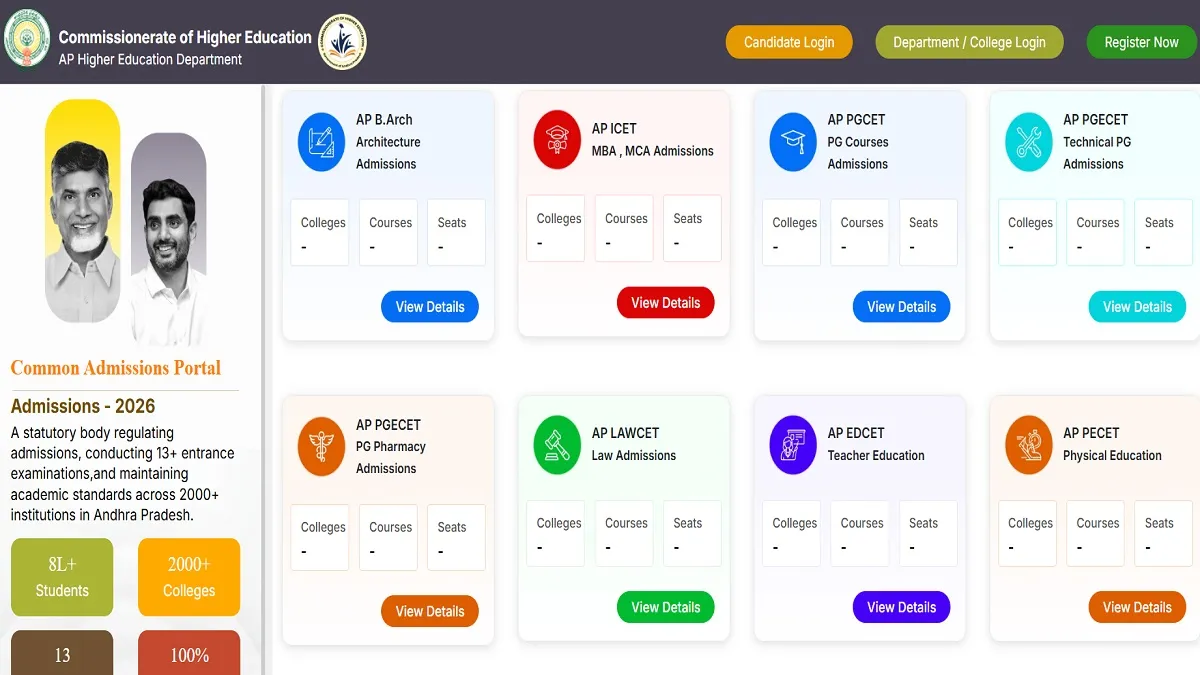Viewport: 1200px width, 675px height.
Task: Click the AP EDCET teacher board icon
Action: pyautogui.click(x=793, y=444)
